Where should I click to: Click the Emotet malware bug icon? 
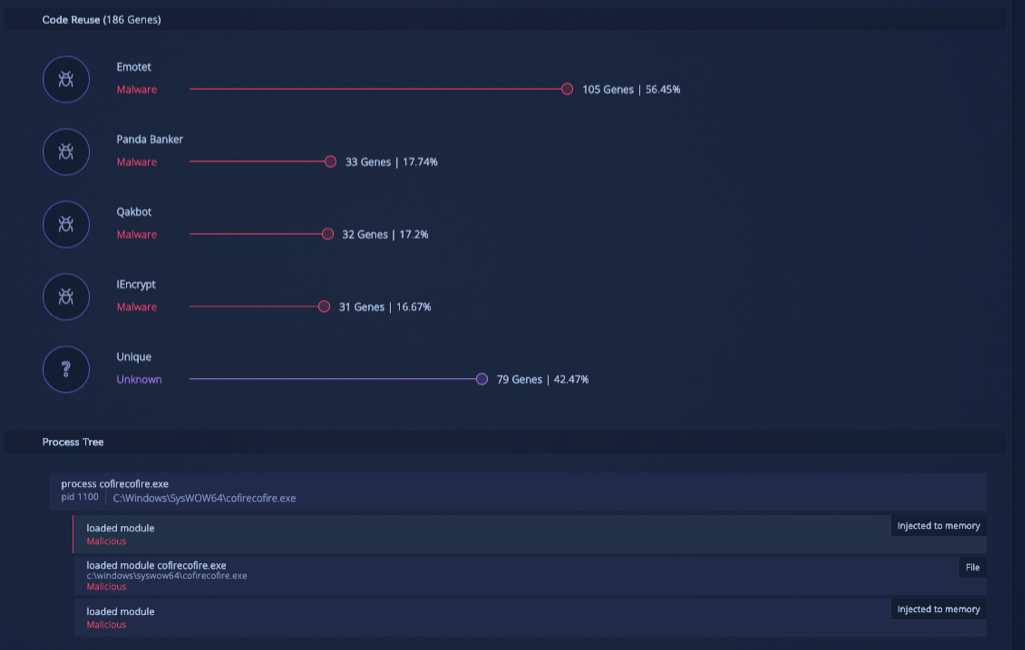(65, 79)
